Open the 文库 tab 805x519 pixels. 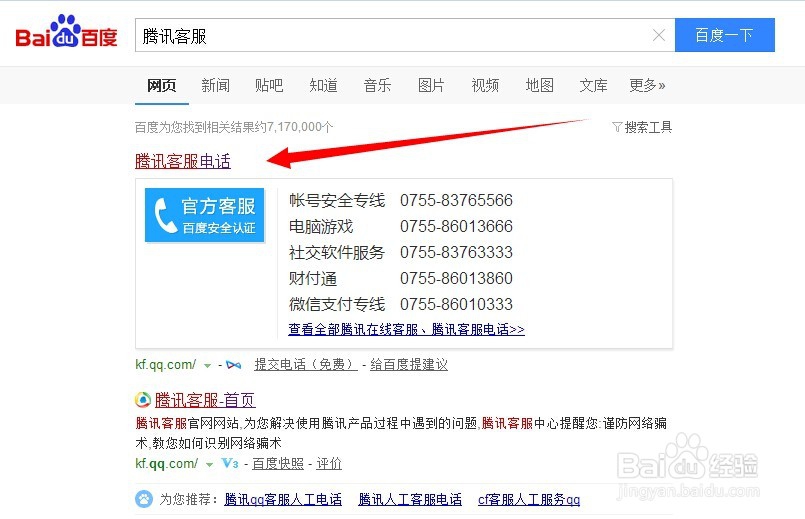point(593,85)
